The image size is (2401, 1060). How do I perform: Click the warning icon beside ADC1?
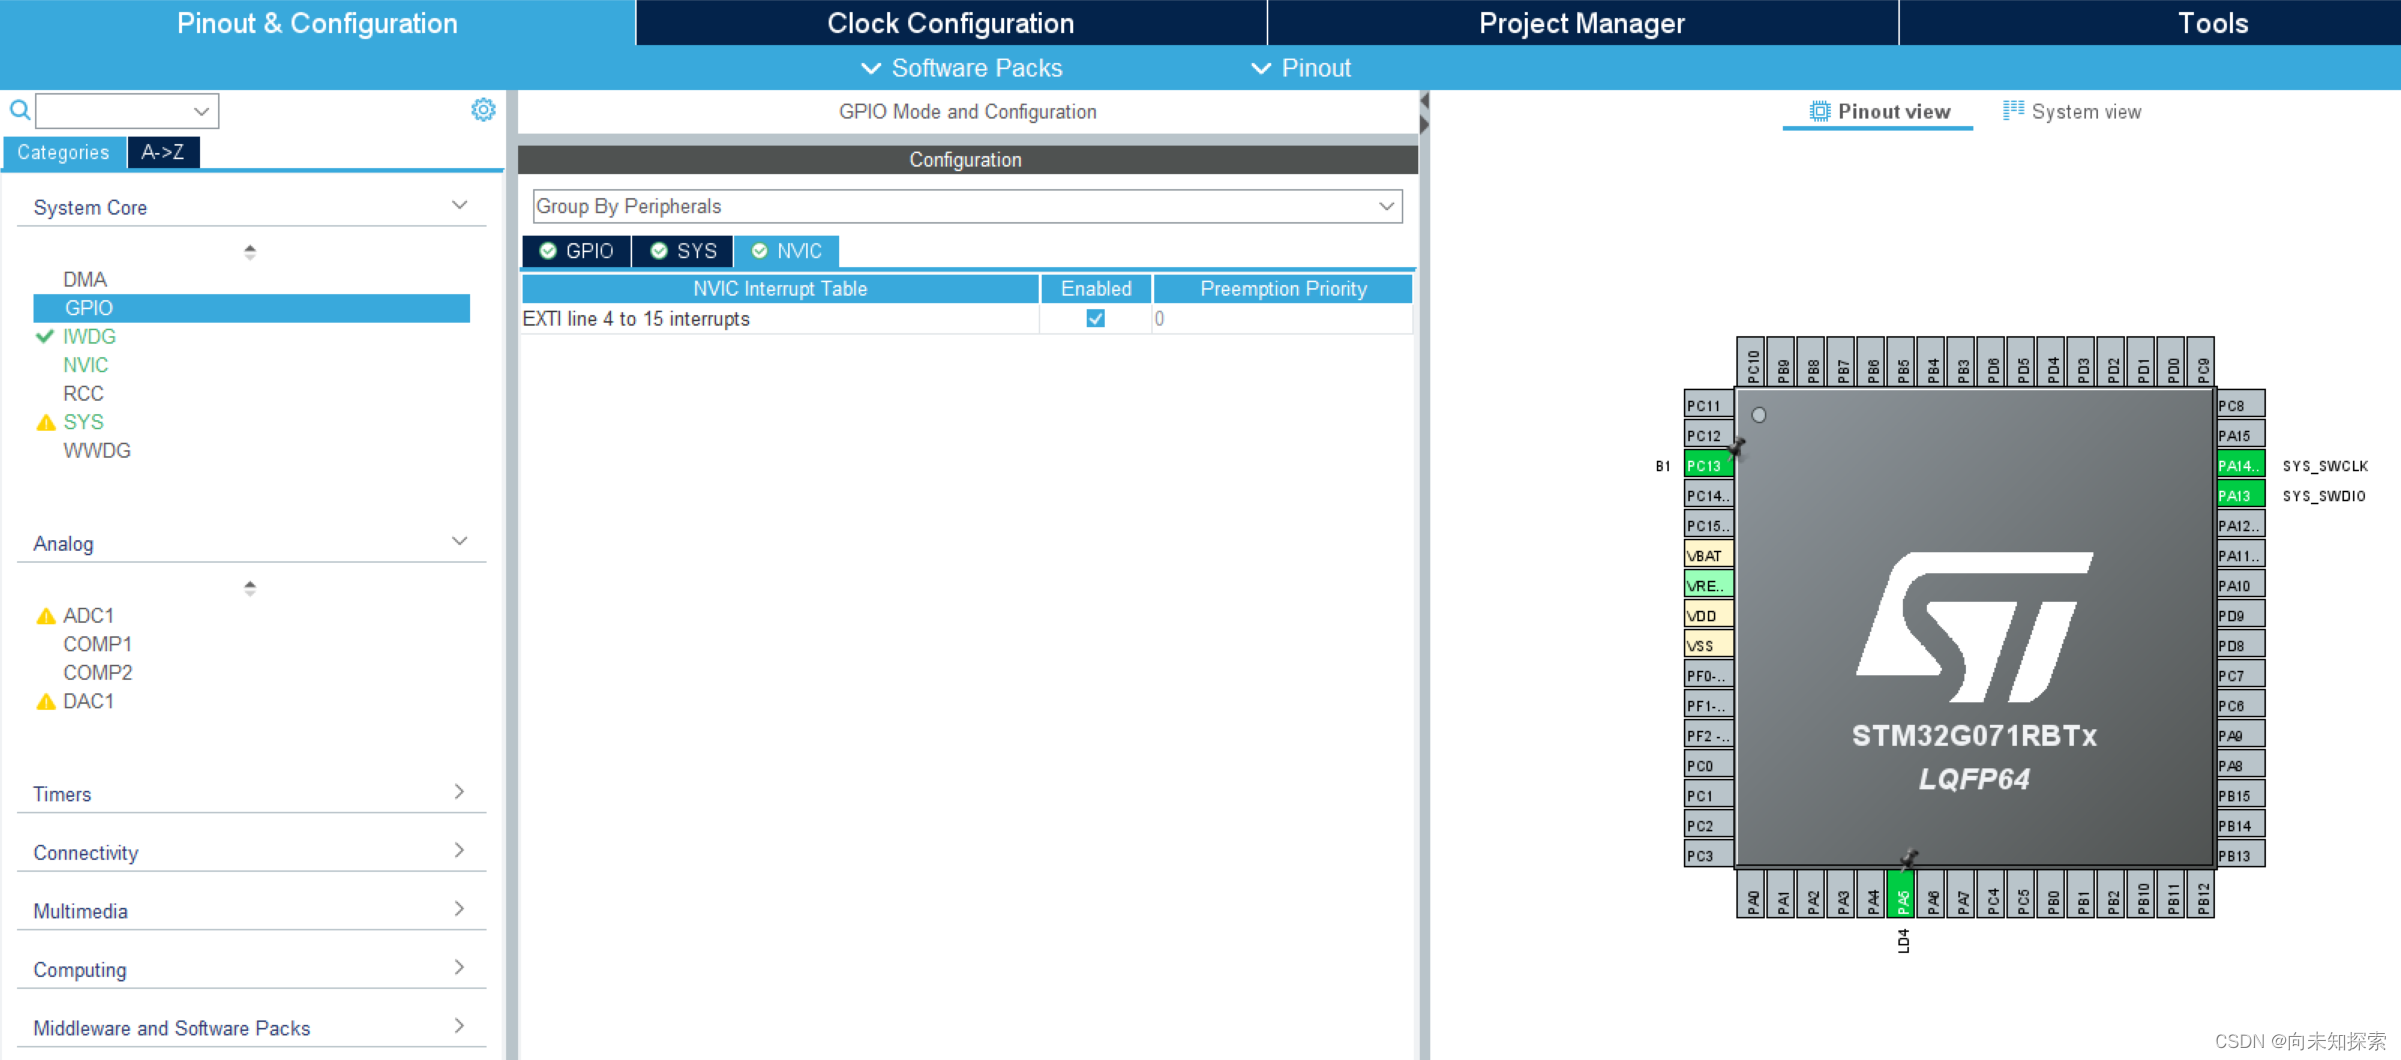pos(45,616)
